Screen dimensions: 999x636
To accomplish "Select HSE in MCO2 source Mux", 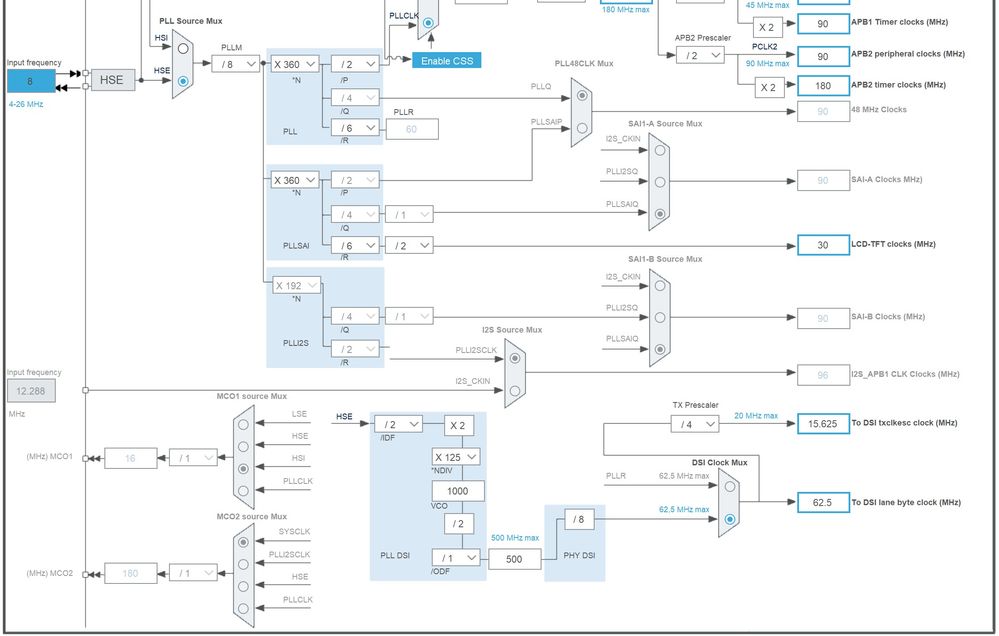I will [243, 586].
